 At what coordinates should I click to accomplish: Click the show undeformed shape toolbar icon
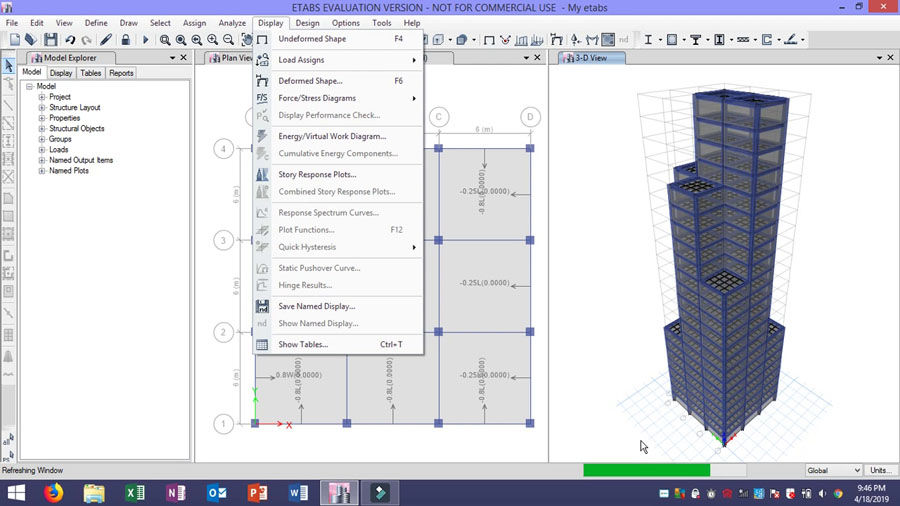pyautogui.click(x=489, y=40)
